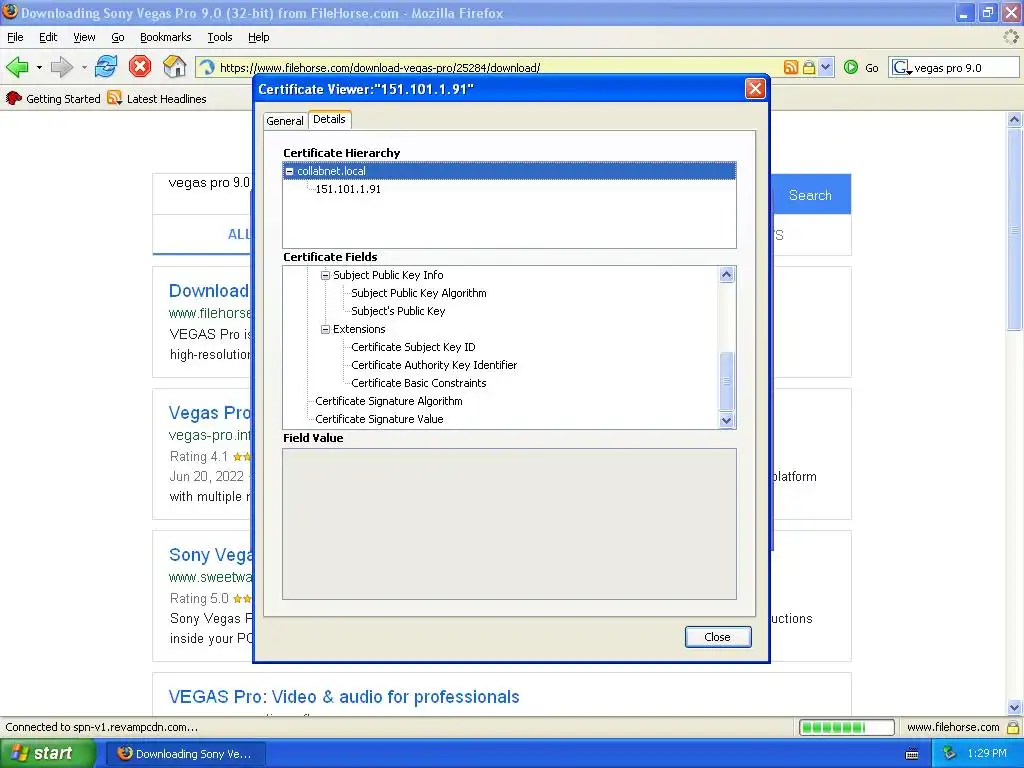This screenshot has height=768, width=1024.
Task: Click the page load progress bar
Action: pos(846,727)
